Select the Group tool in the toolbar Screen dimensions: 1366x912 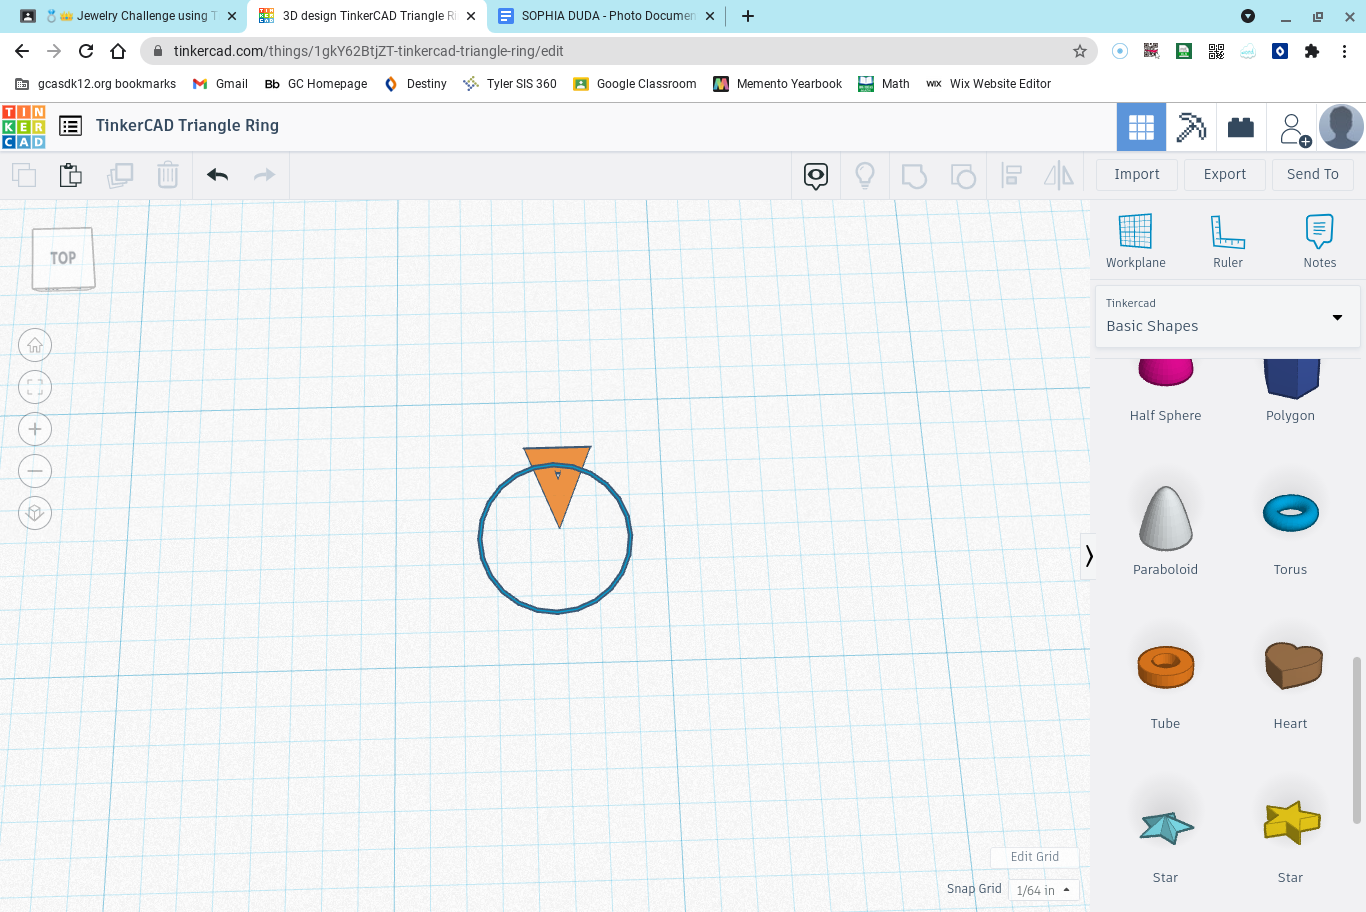(x=913, y=175)
